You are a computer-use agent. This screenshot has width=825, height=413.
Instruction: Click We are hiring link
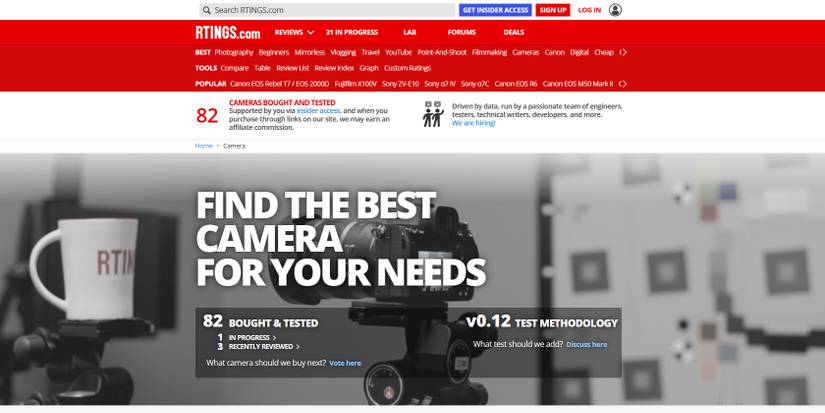(474, 123)
